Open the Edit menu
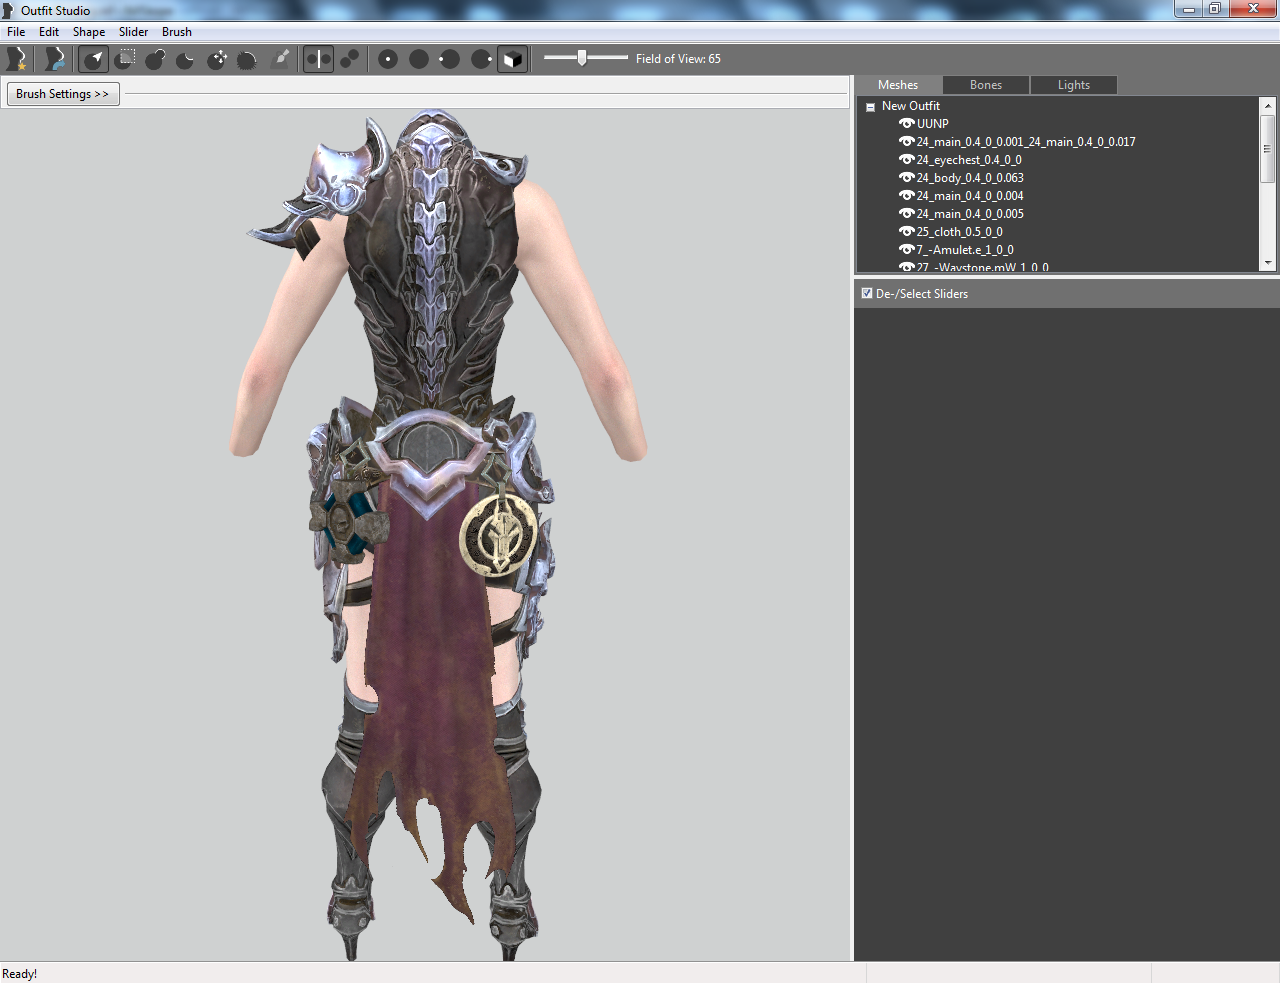Viewport: 1280px width, 984px height. click(49, 32)
